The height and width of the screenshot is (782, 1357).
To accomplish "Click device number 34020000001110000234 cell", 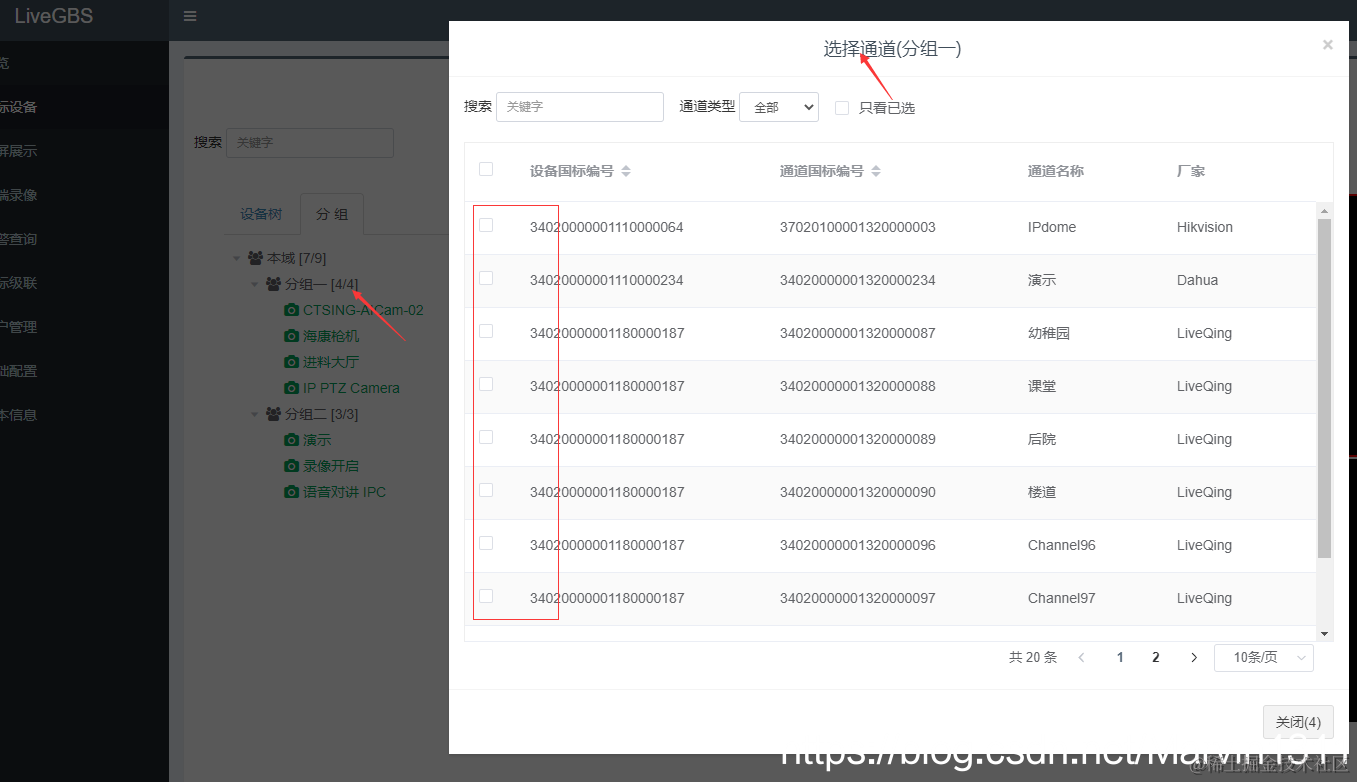I will tap(607, 280).
